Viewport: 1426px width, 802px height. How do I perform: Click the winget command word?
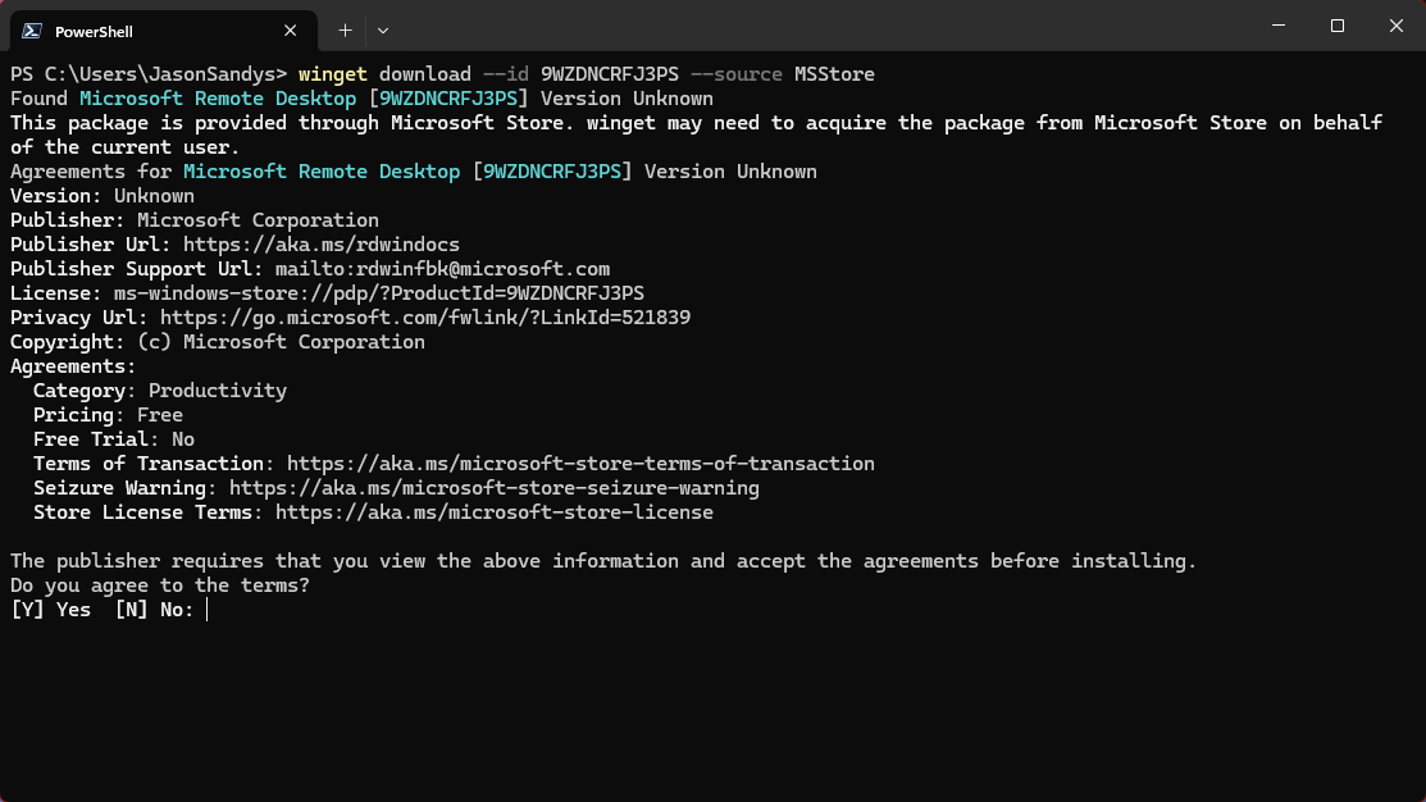point(332,75)
